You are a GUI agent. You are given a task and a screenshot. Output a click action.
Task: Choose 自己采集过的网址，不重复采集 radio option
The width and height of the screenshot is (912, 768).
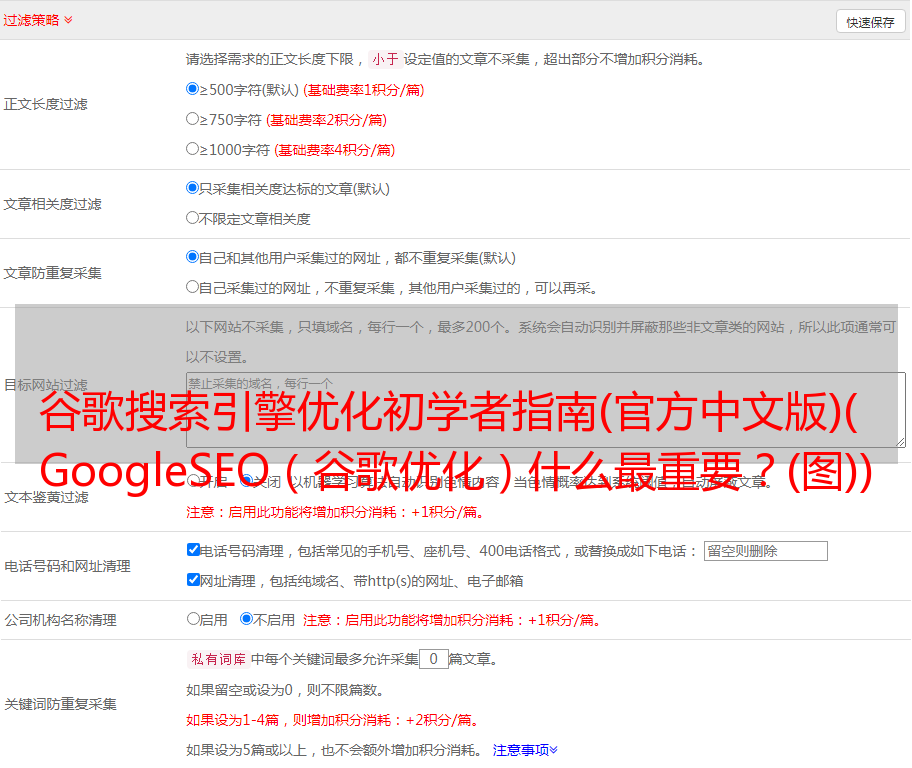(x=192, y=287)
